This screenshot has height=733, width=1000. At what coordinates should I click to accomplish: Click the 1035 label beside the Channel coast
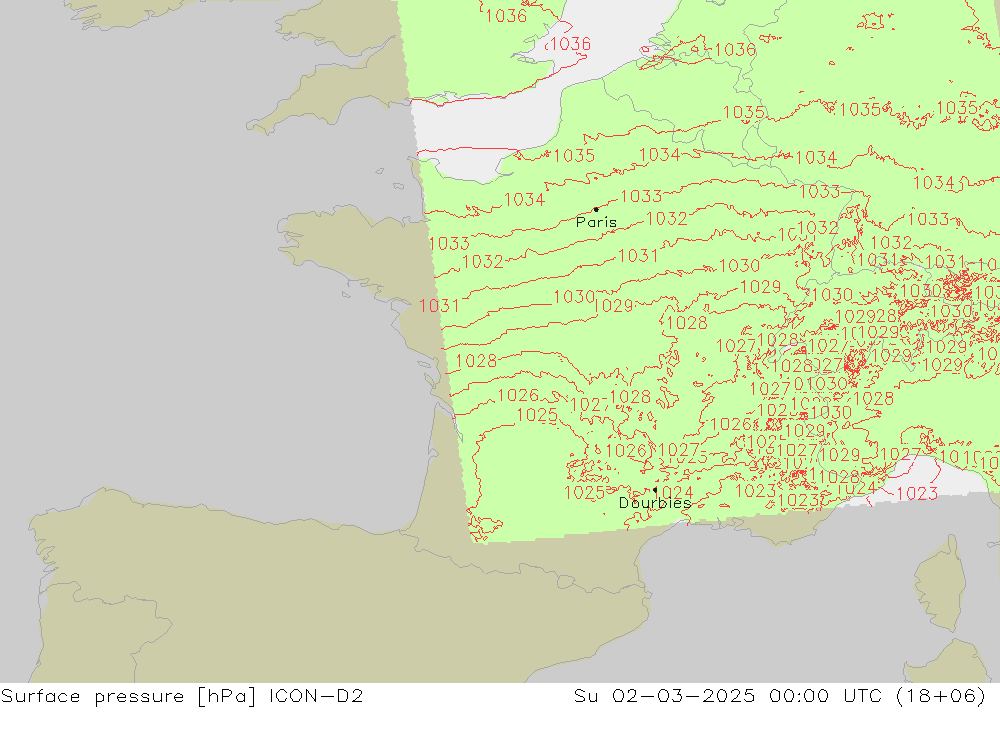574,156
